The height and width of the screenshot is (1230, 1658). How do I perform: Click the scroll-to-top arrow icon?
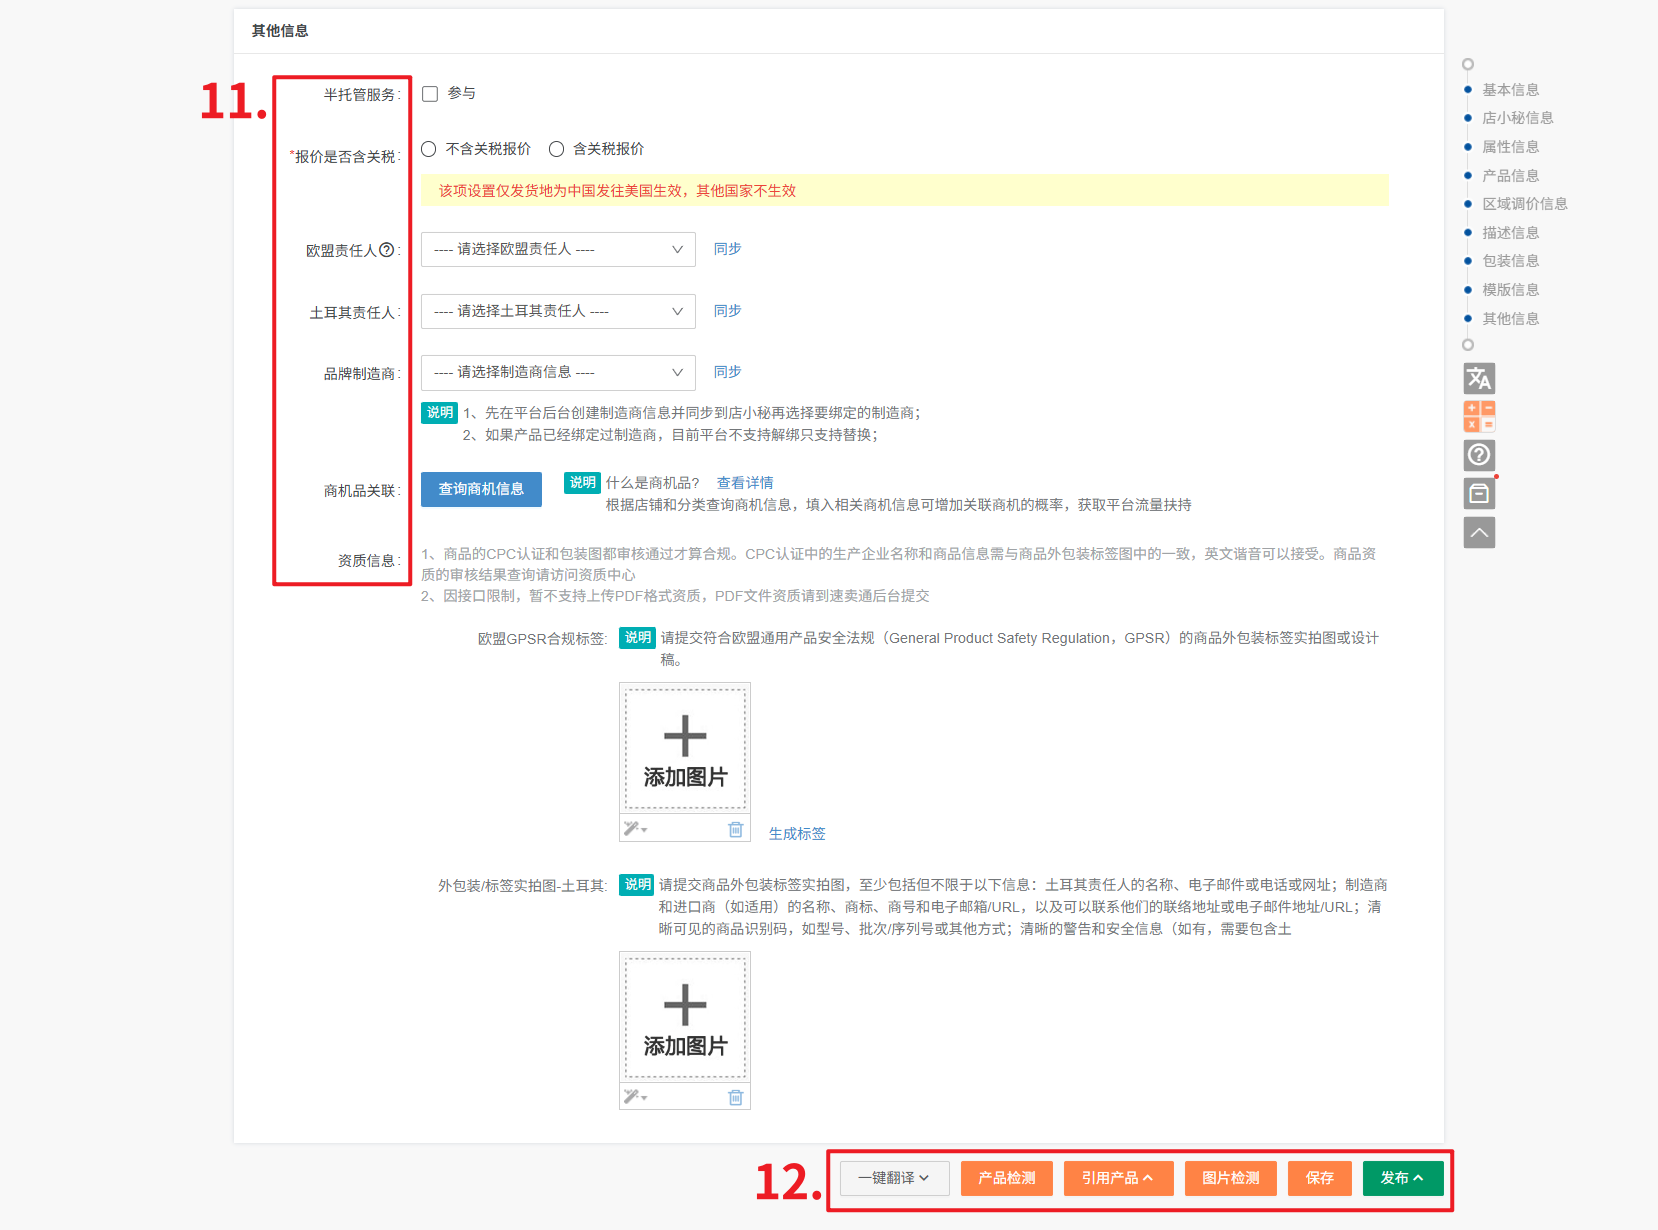pyautogui.click(x=1479, y=533)
